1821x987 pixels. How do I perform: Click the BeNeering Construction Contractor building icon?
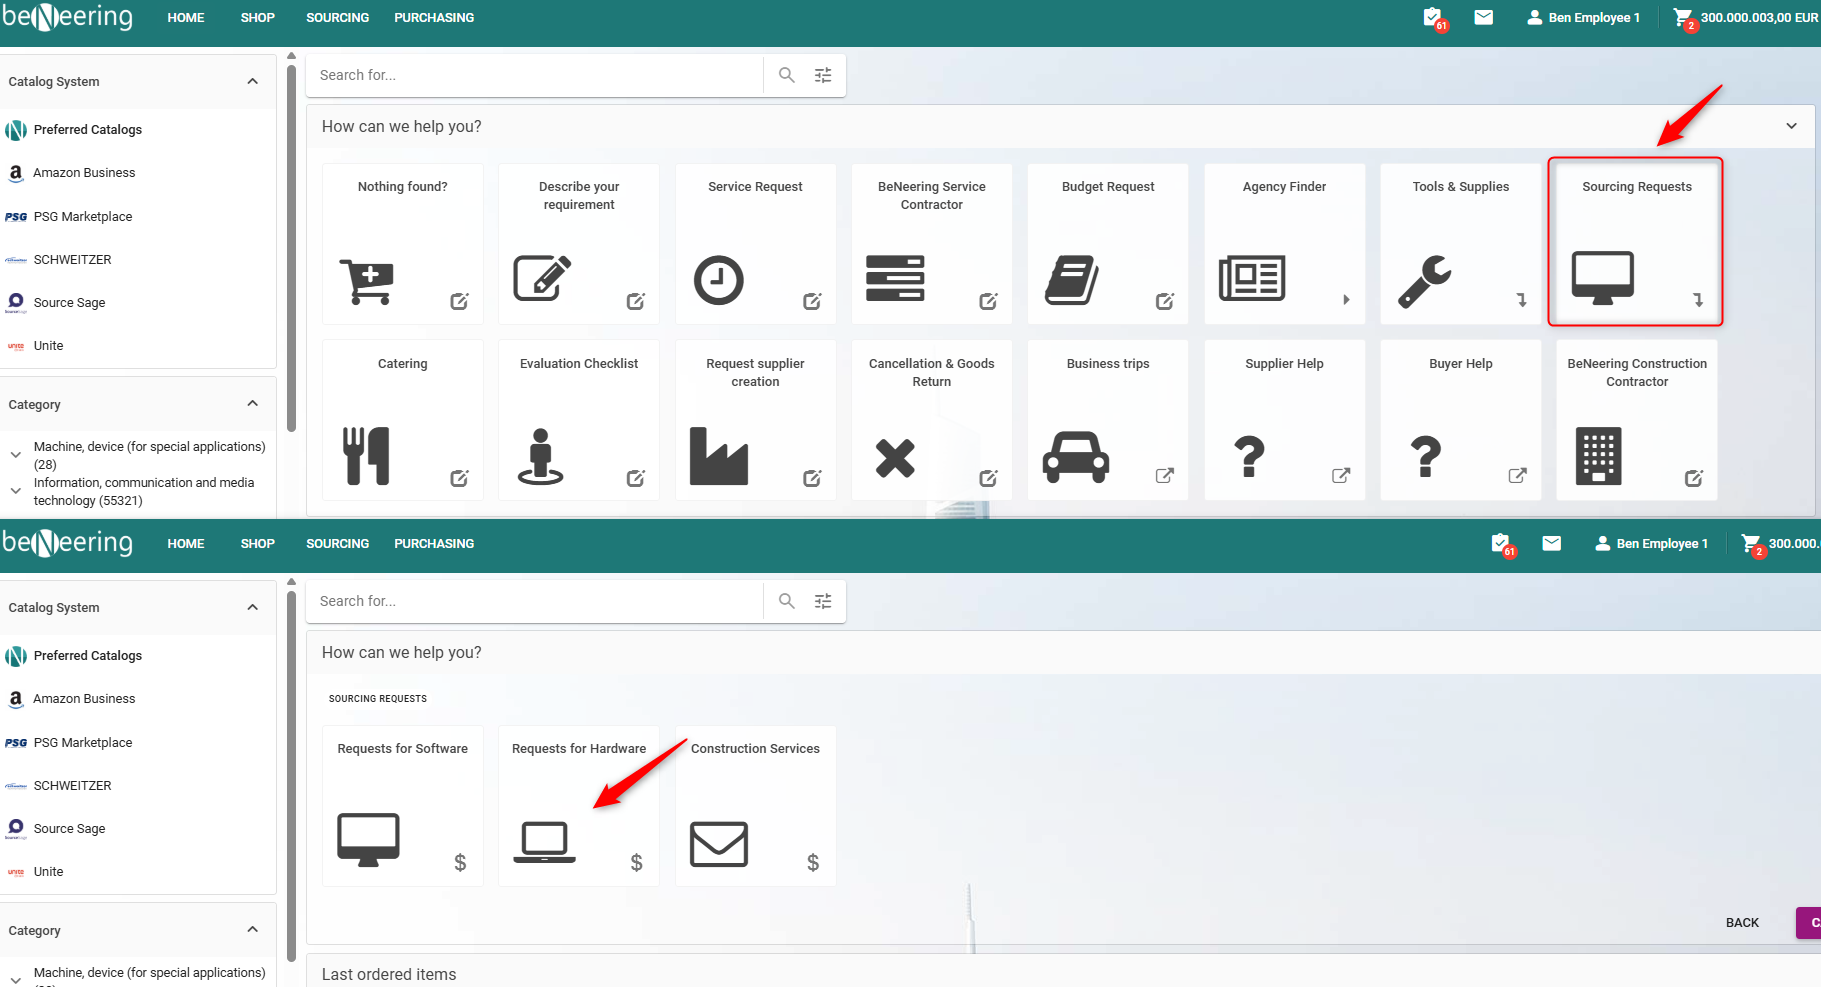click(x=1598, y=456)
